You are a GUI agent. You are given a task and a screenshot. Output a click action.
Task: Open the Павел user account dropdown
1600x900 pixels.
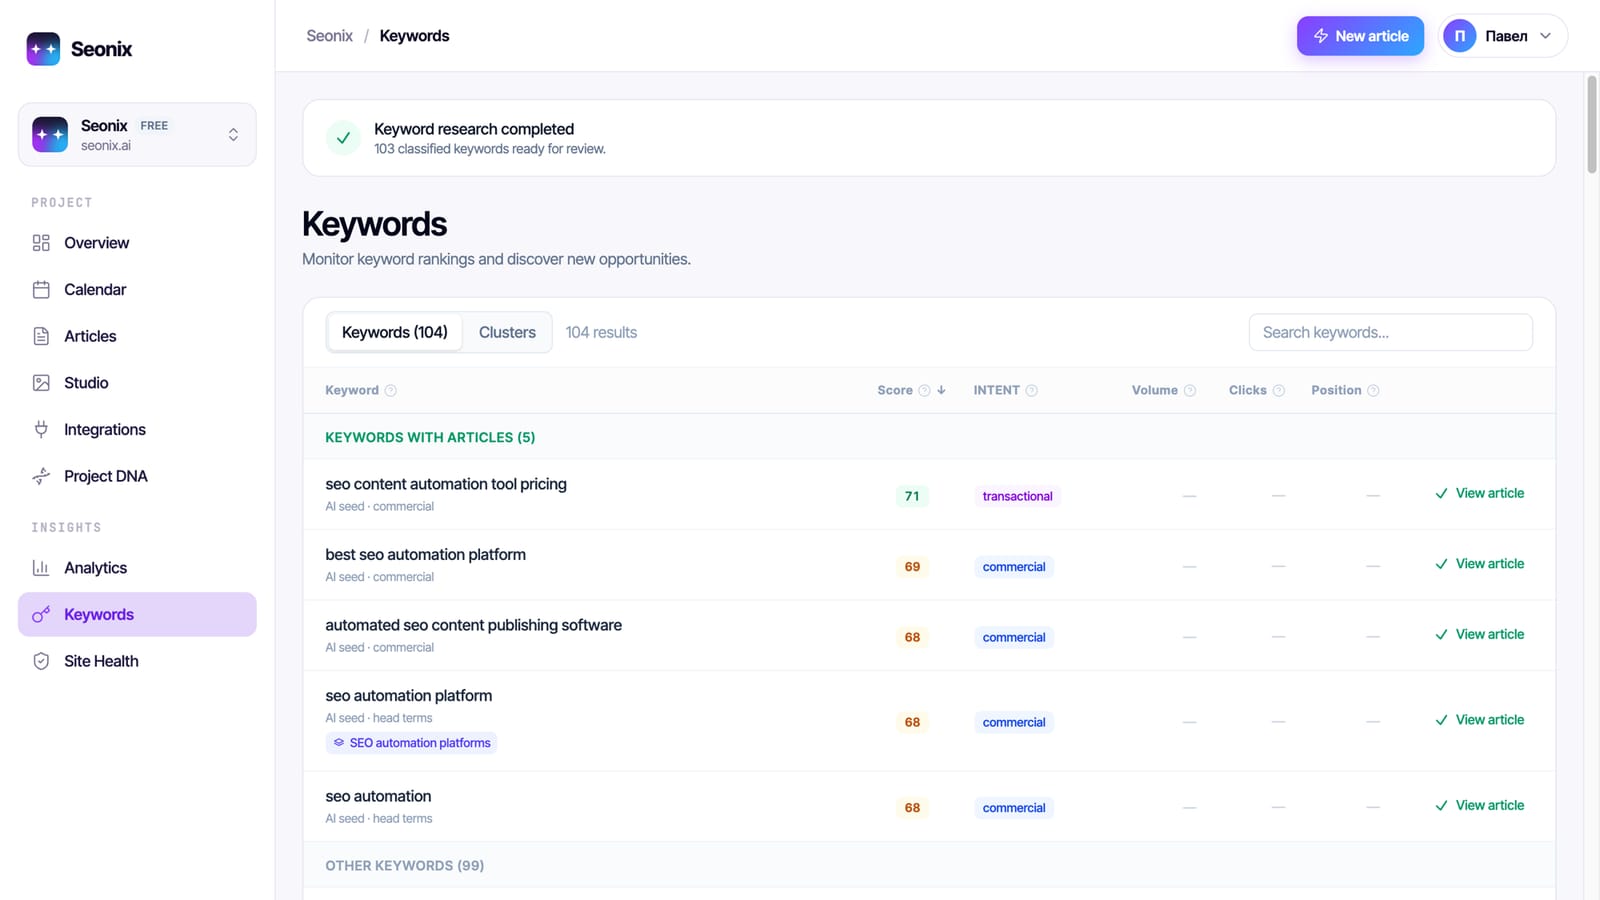pyautogui.click(x=1502, y=36)
